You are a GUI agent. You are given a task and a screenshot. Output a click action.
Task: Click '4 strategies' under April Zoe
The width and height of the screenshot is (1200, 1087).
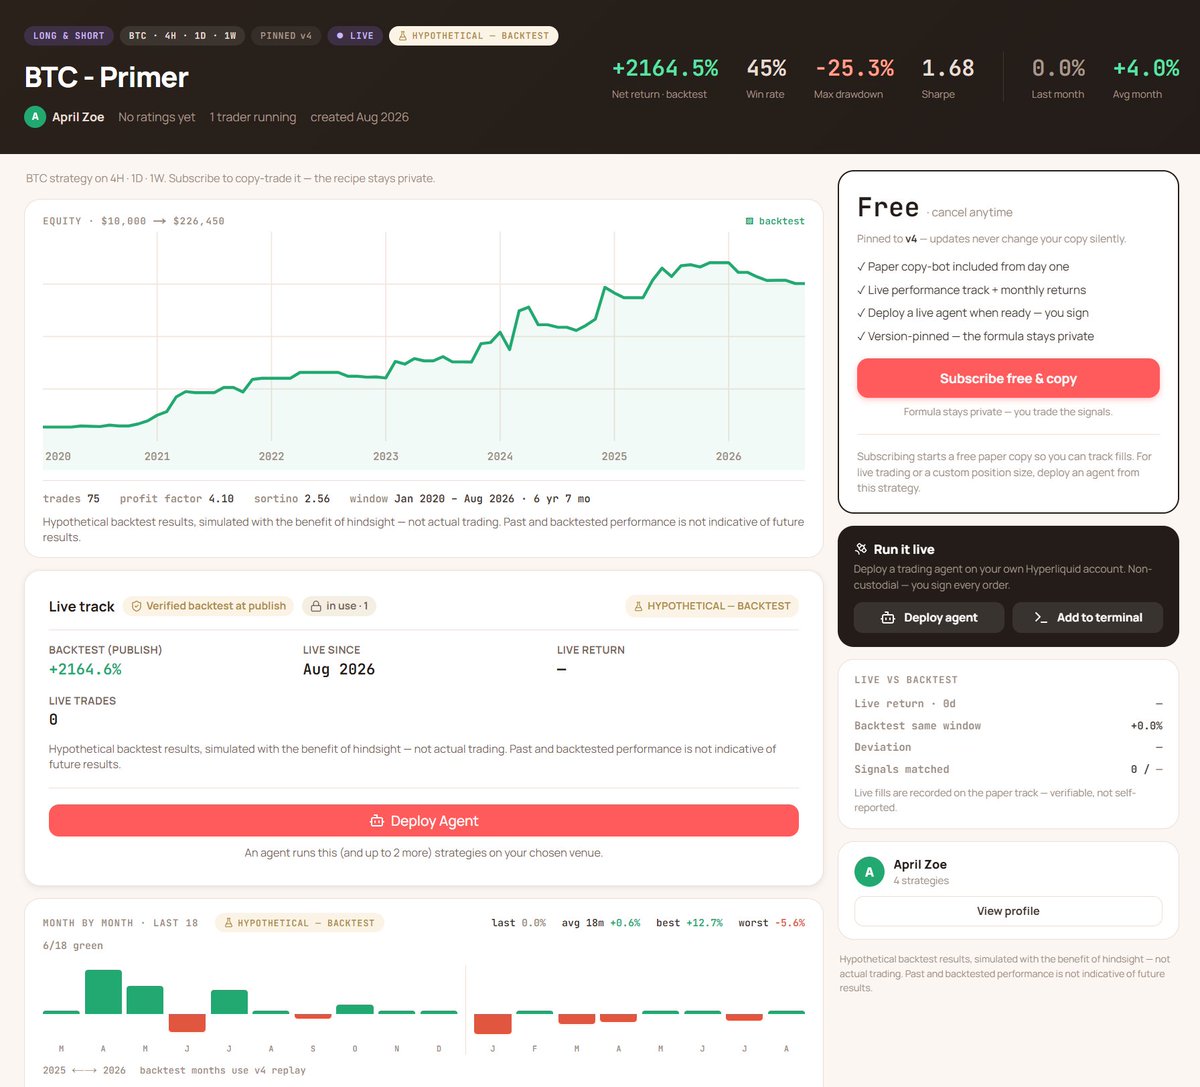pos(921,881)
